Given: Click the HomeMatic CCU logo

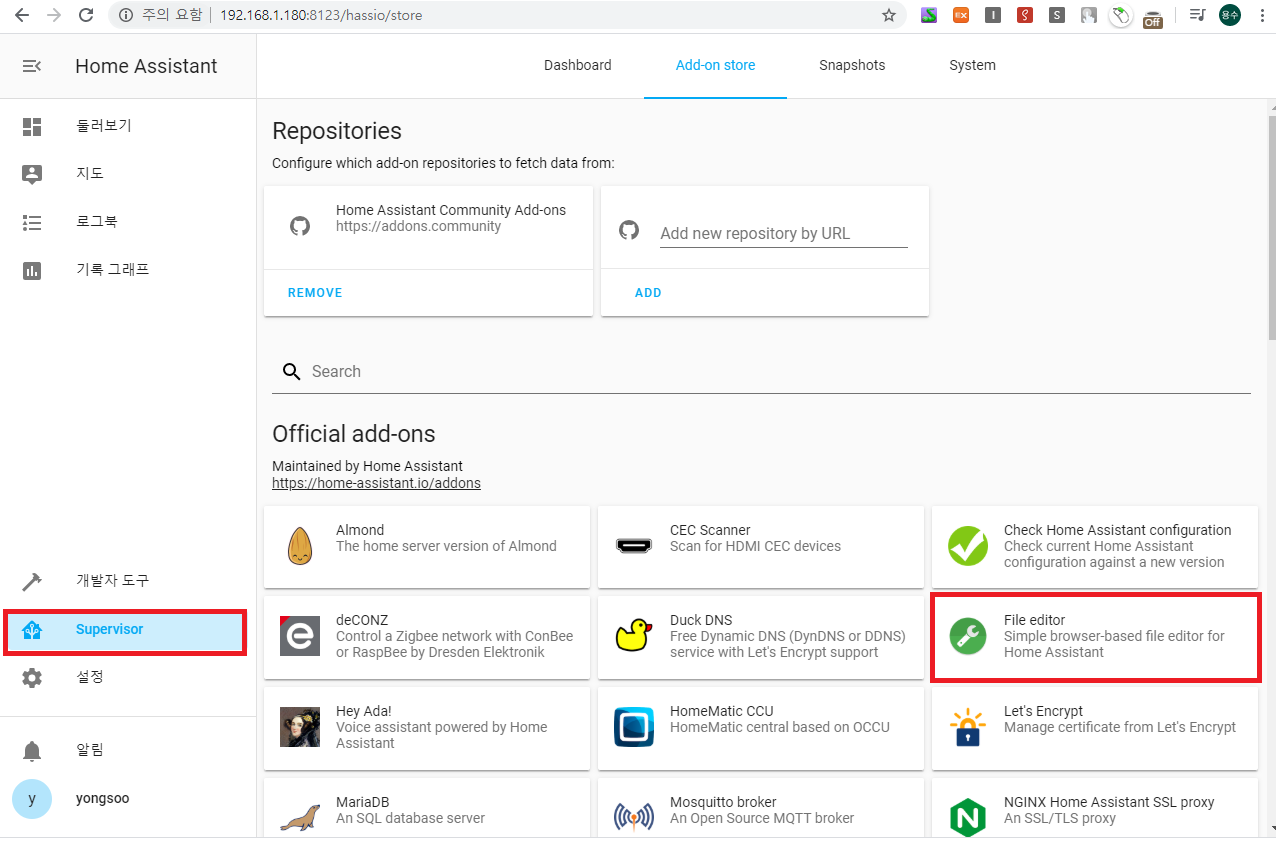Looking at the screenshot, I should [x=634, y=727].
